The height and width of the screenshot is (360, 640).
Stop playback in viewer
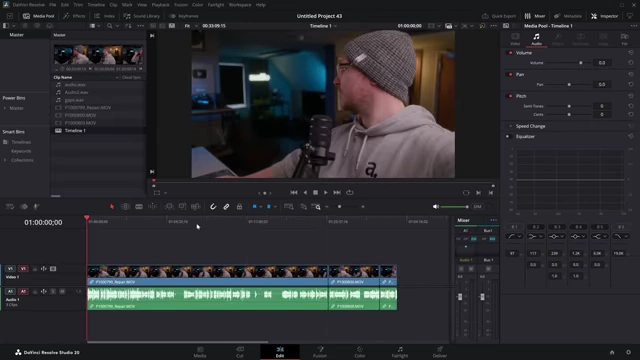[x=315, y=192]
